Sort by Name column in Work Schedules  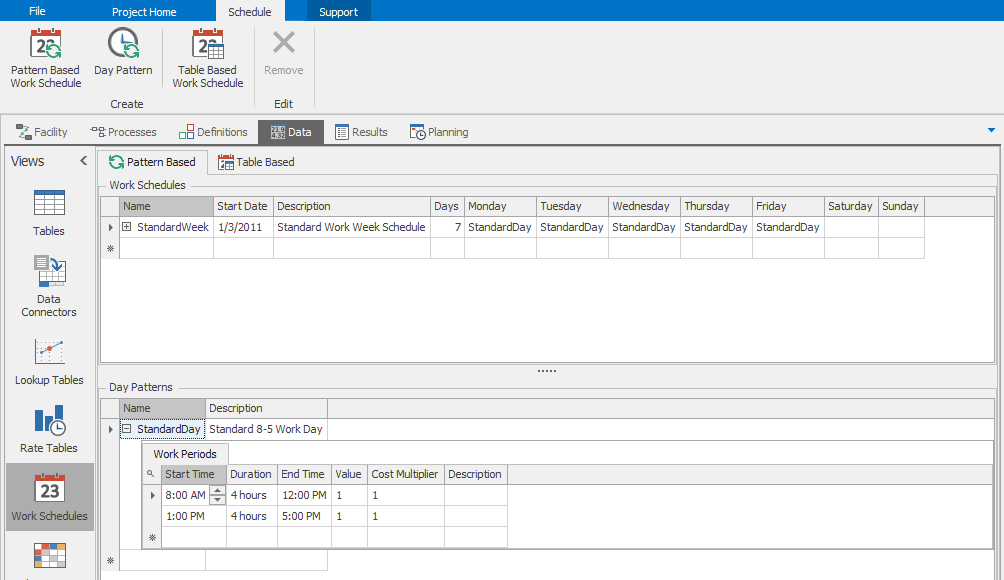coord(166,206)
